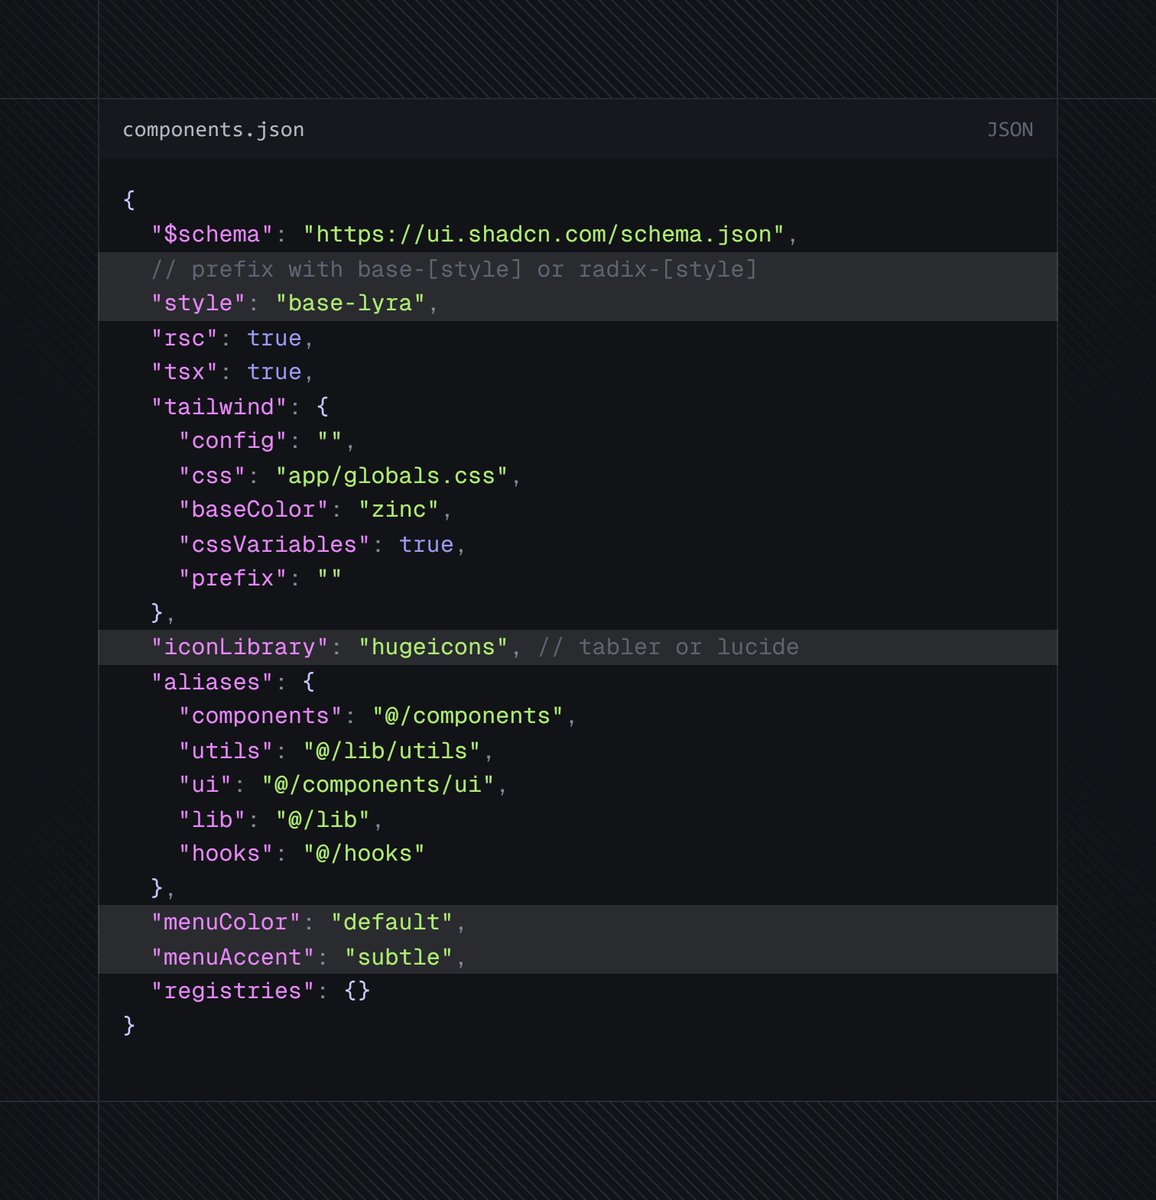
Task: Click the components.json file name header
Action: 213,130
